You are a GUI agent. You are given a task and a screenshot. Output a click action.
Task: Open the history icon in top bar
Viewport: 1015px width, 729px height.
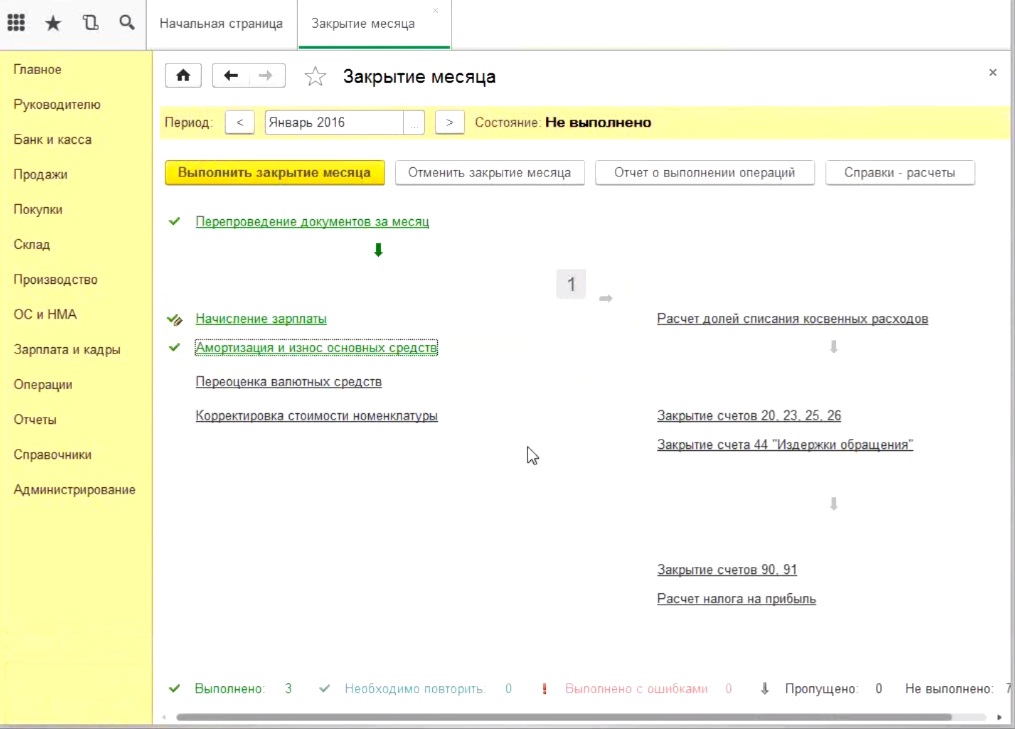91,23
